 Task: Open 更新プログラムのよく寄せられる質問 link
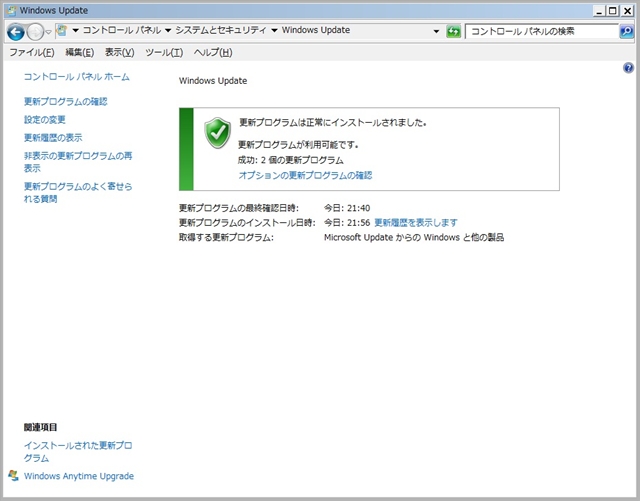pyautogui.click(x=78, y=192)
